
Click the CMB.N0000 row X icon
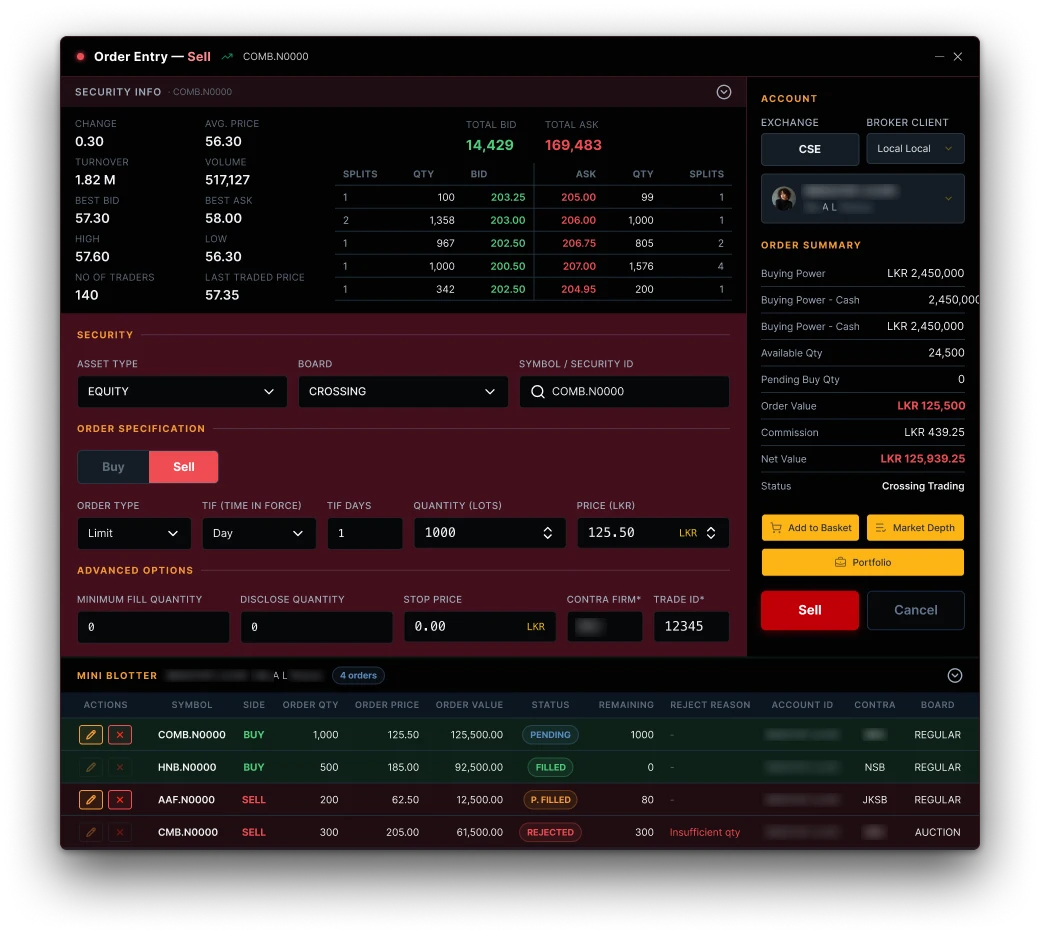120,833
